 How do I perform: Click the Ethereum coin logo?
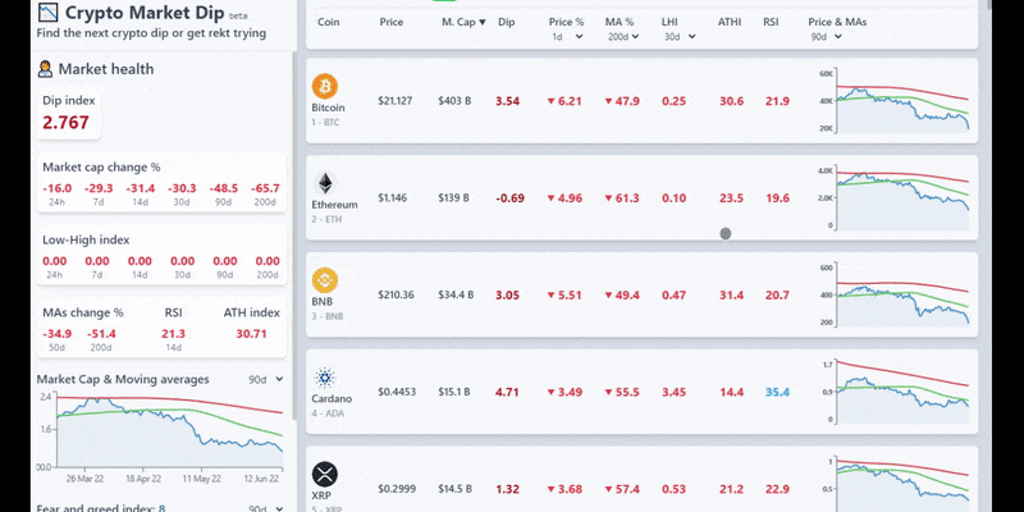coord(325,183)
